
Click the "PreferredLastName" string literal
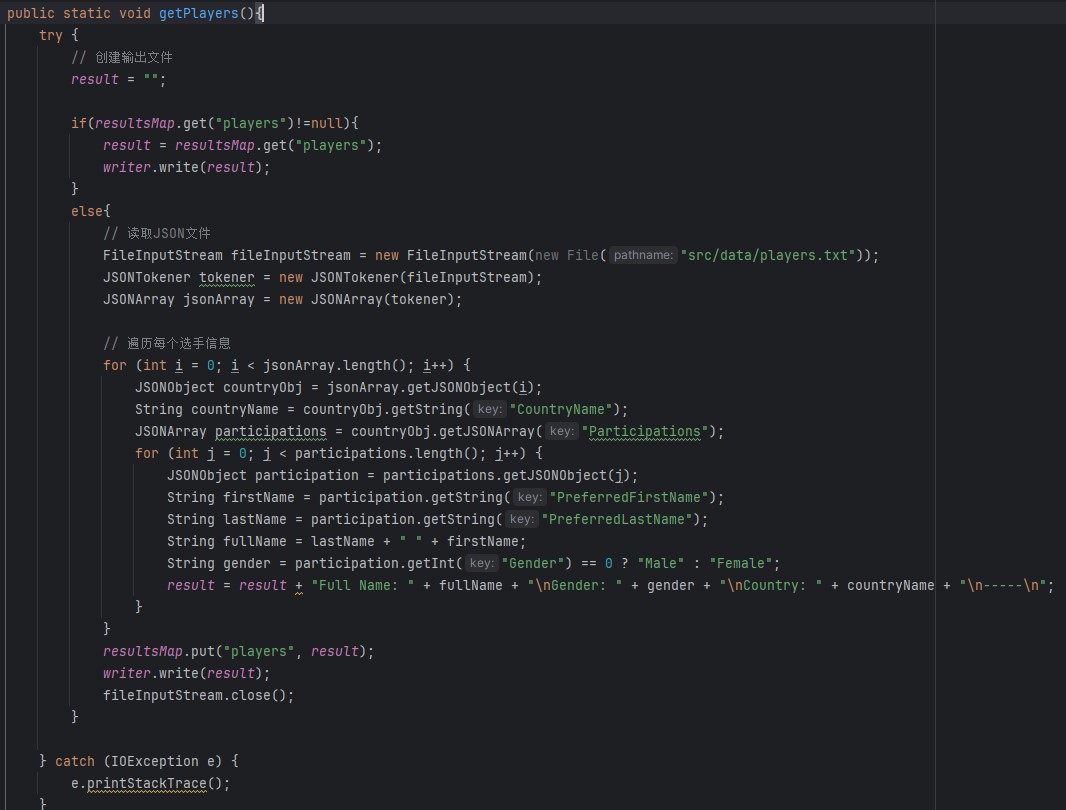pos(617,519)
